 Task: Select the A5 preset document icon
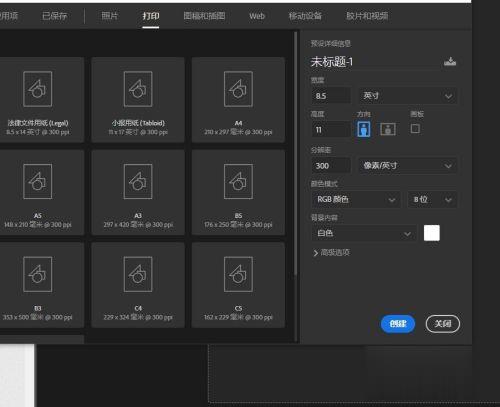pos(38,181)
